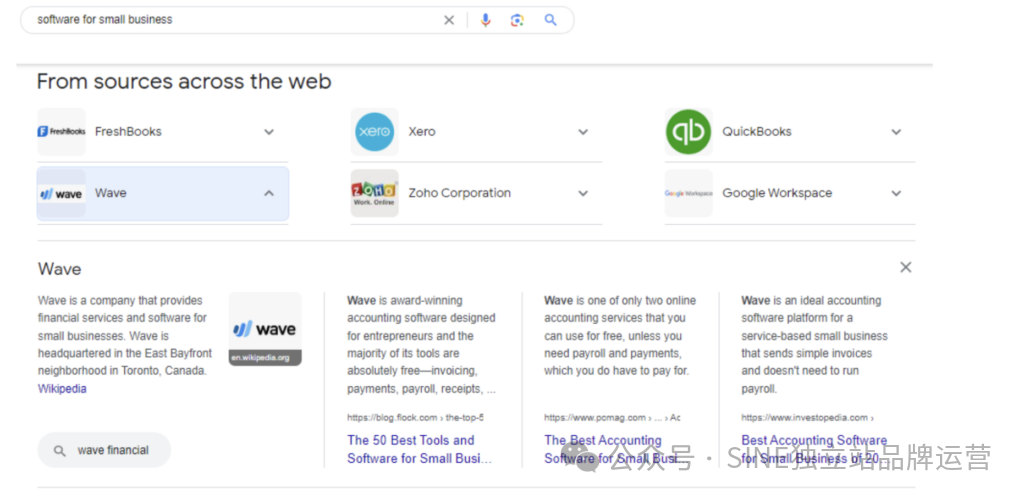This screenshot has height=499, width=1024.
Task: Click the magnifying glass search button
Action: pos(550,20)
